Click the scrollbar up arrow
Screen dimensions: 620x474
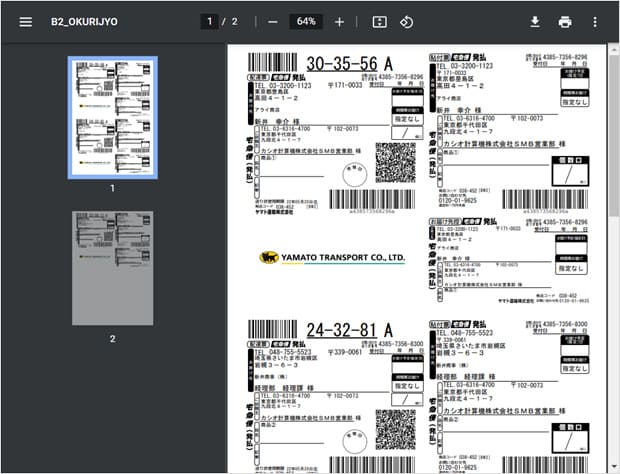(x=613, y=49)
